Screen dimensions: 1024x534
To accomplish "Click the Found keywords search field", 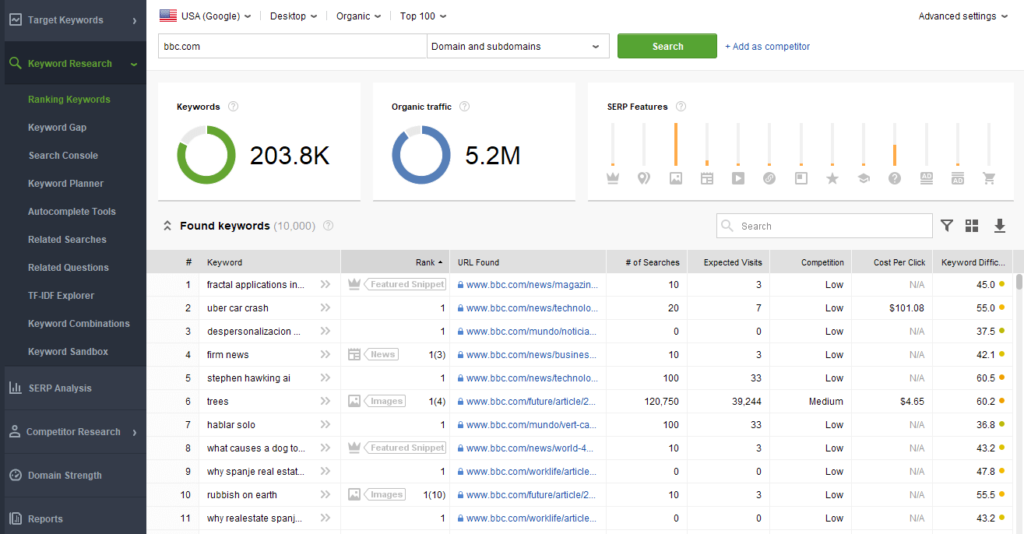I will point(830,226).
